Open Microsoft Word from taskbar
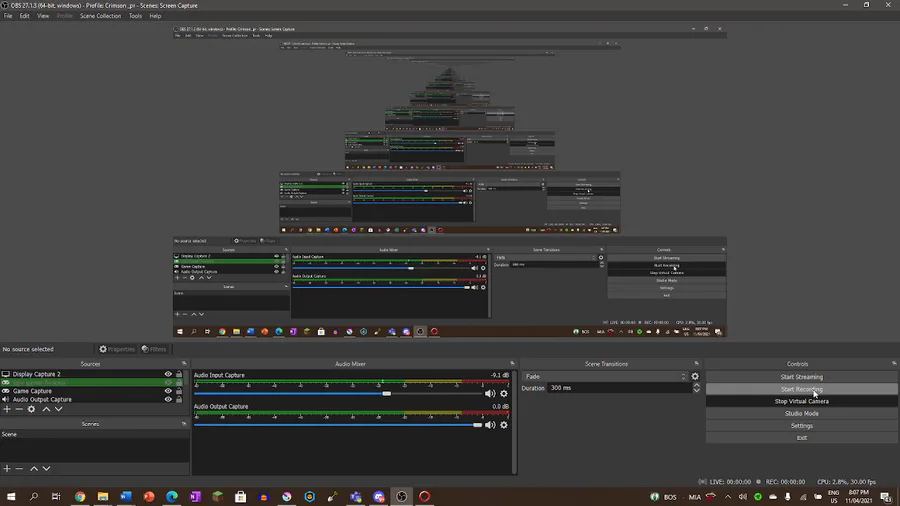The width and height of the screenshot is (900, 506). click(126, 496)
